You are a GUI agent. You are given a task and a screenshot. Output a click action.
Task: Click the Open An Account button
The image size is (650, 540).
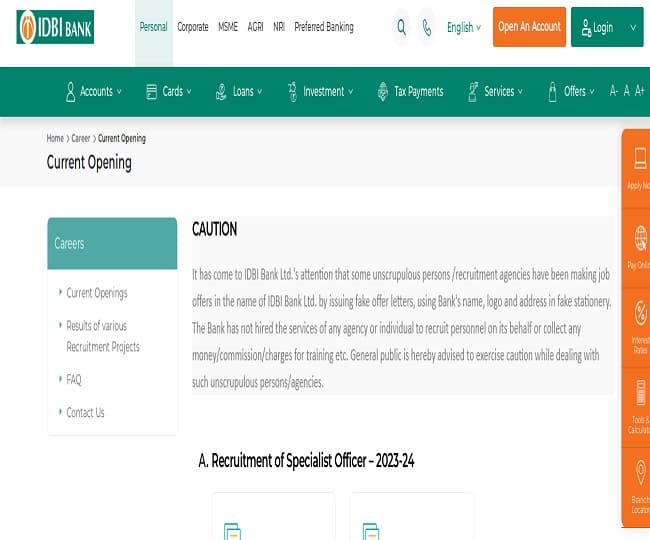(x=529, y=27)
